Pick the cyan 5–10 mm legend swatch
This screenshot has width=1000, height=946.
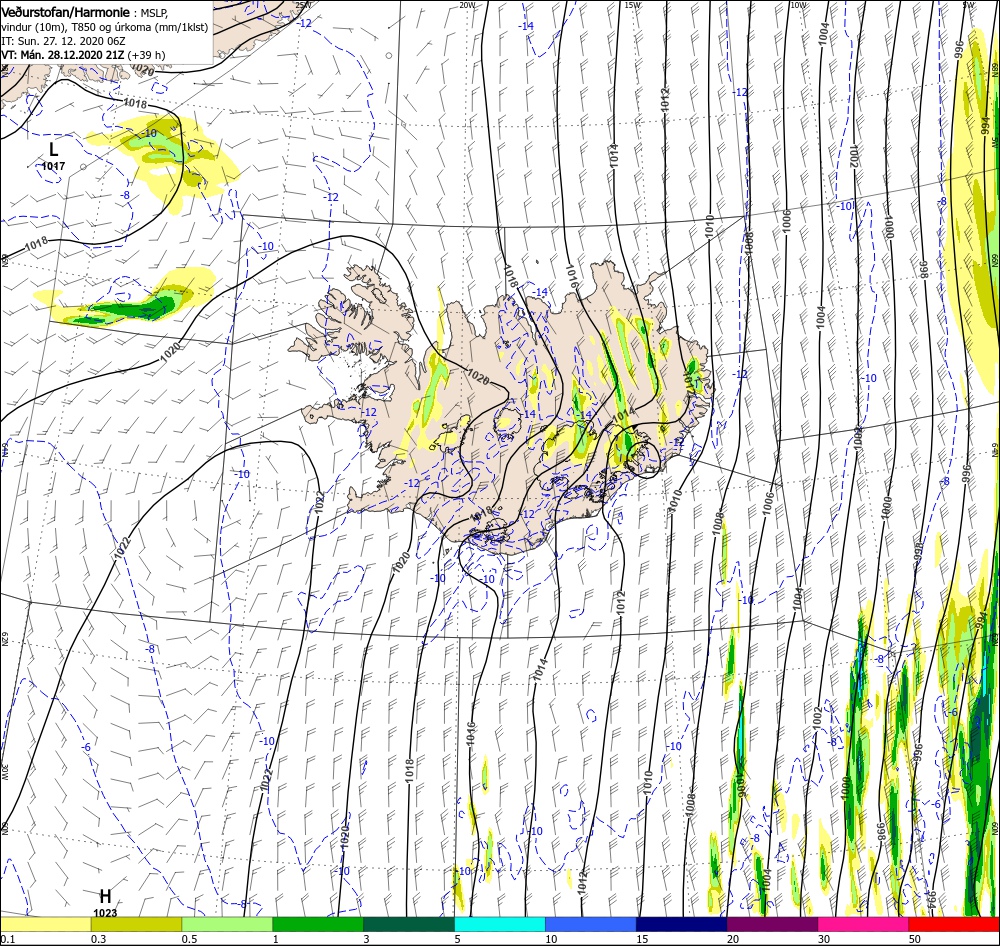500,924
